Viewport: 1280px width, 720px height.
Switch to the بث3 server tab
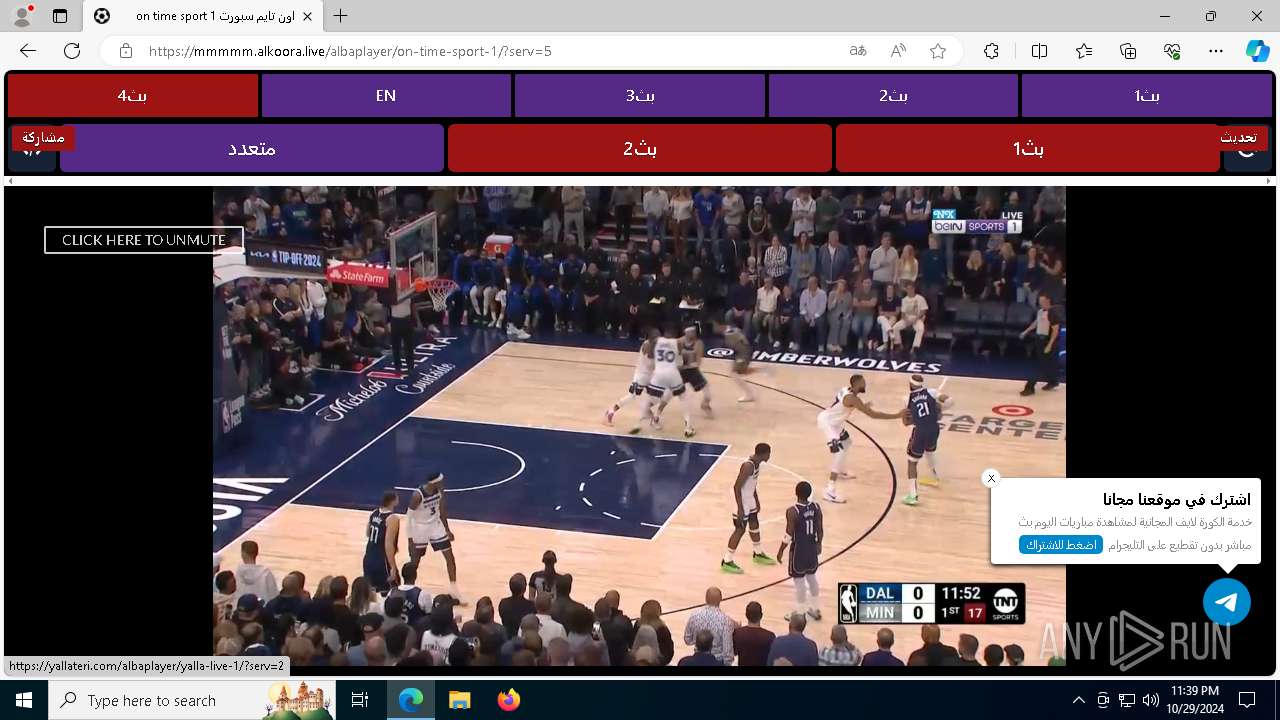tap(640, 96)
